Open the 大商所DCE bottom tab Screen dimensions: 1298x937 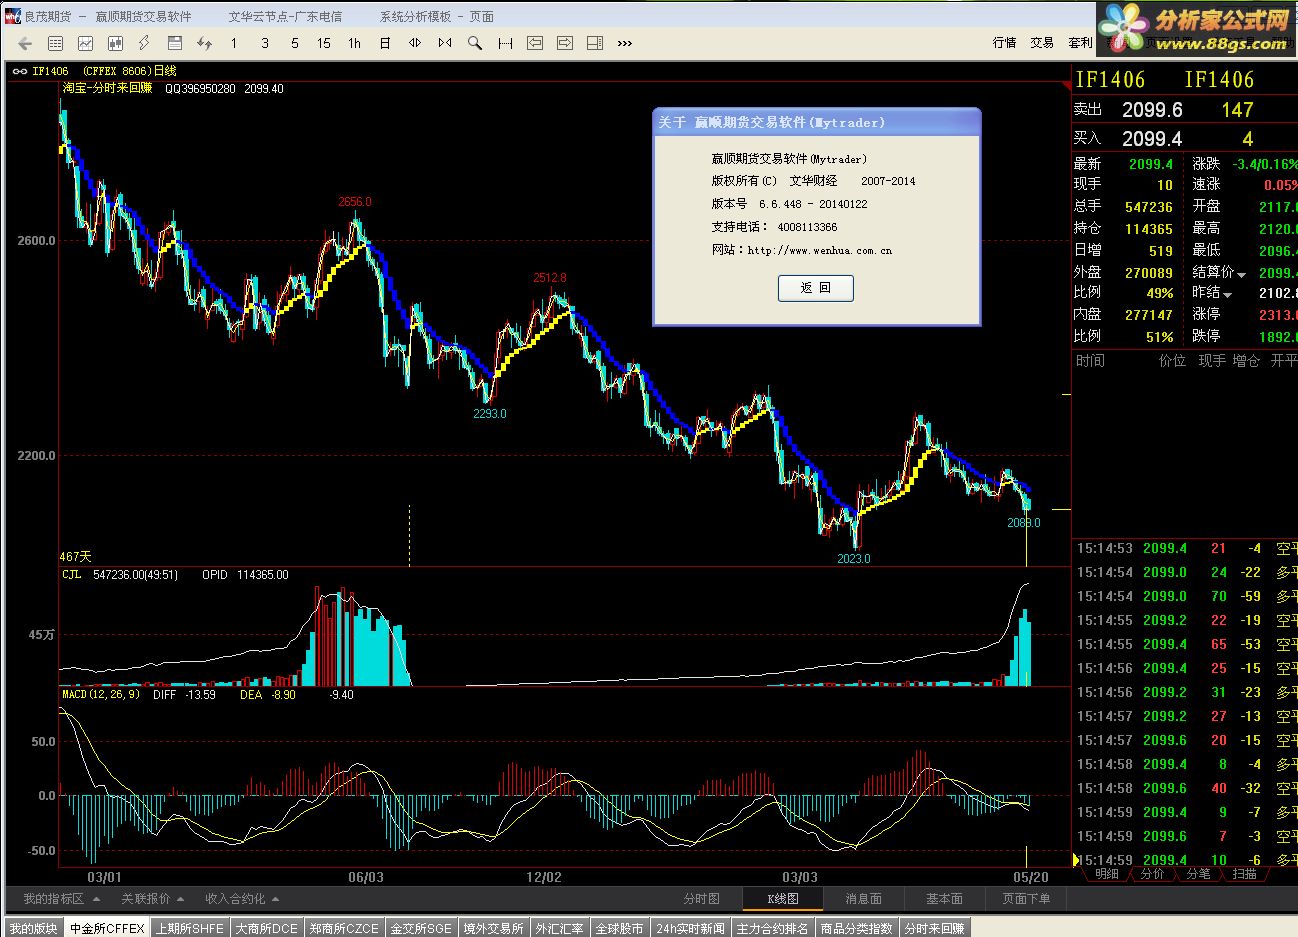[x=267, y=928]
